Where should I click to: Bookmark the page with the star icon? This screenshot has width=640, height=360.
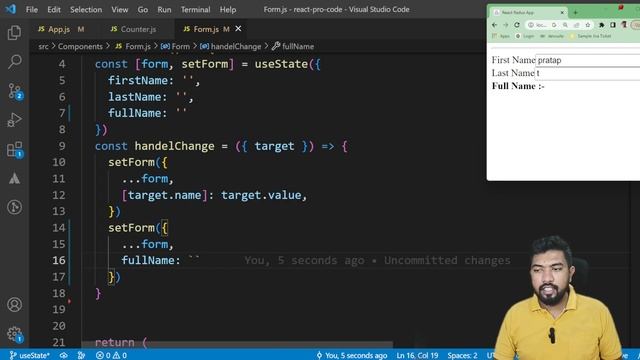pyautogui.click(x=588, y=25)
